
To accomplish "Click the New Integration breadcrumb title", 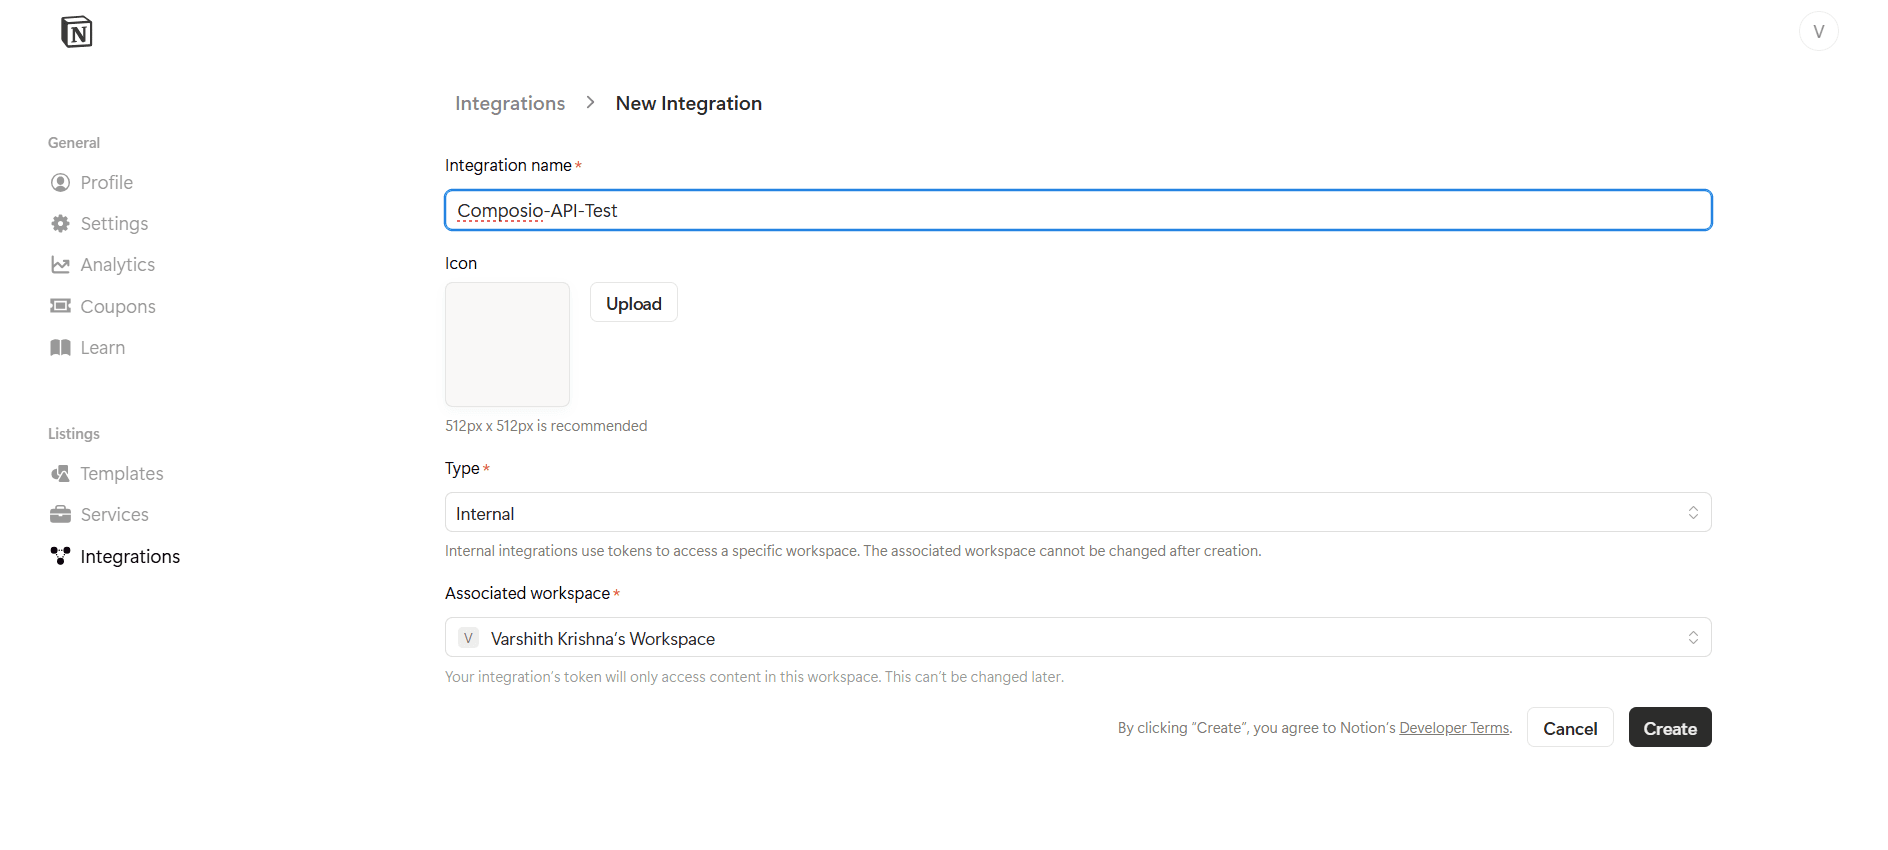I will [x=689, y=103].
